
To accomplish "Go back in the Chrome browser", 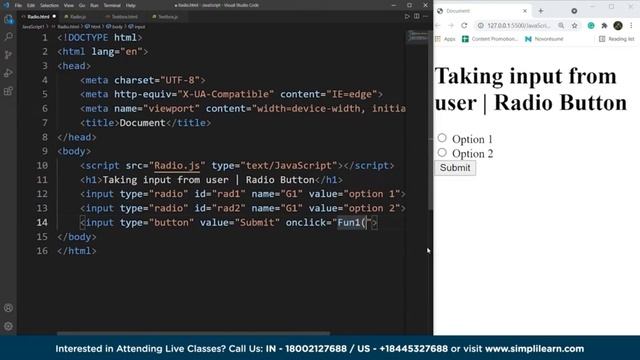I will (x=438, y=25).
